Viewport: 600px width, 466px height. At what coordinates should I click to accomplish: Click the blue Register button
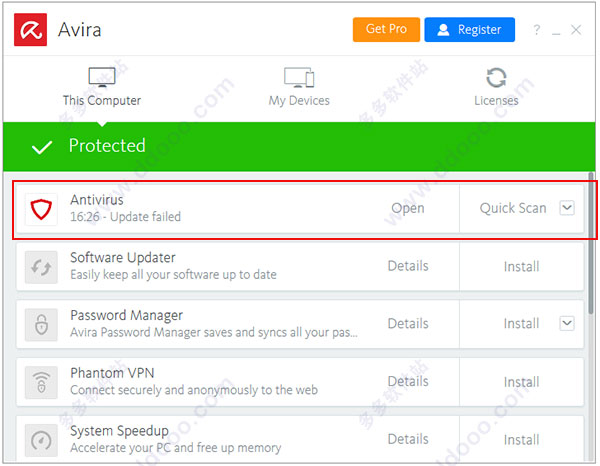click(x=470, y=29)
